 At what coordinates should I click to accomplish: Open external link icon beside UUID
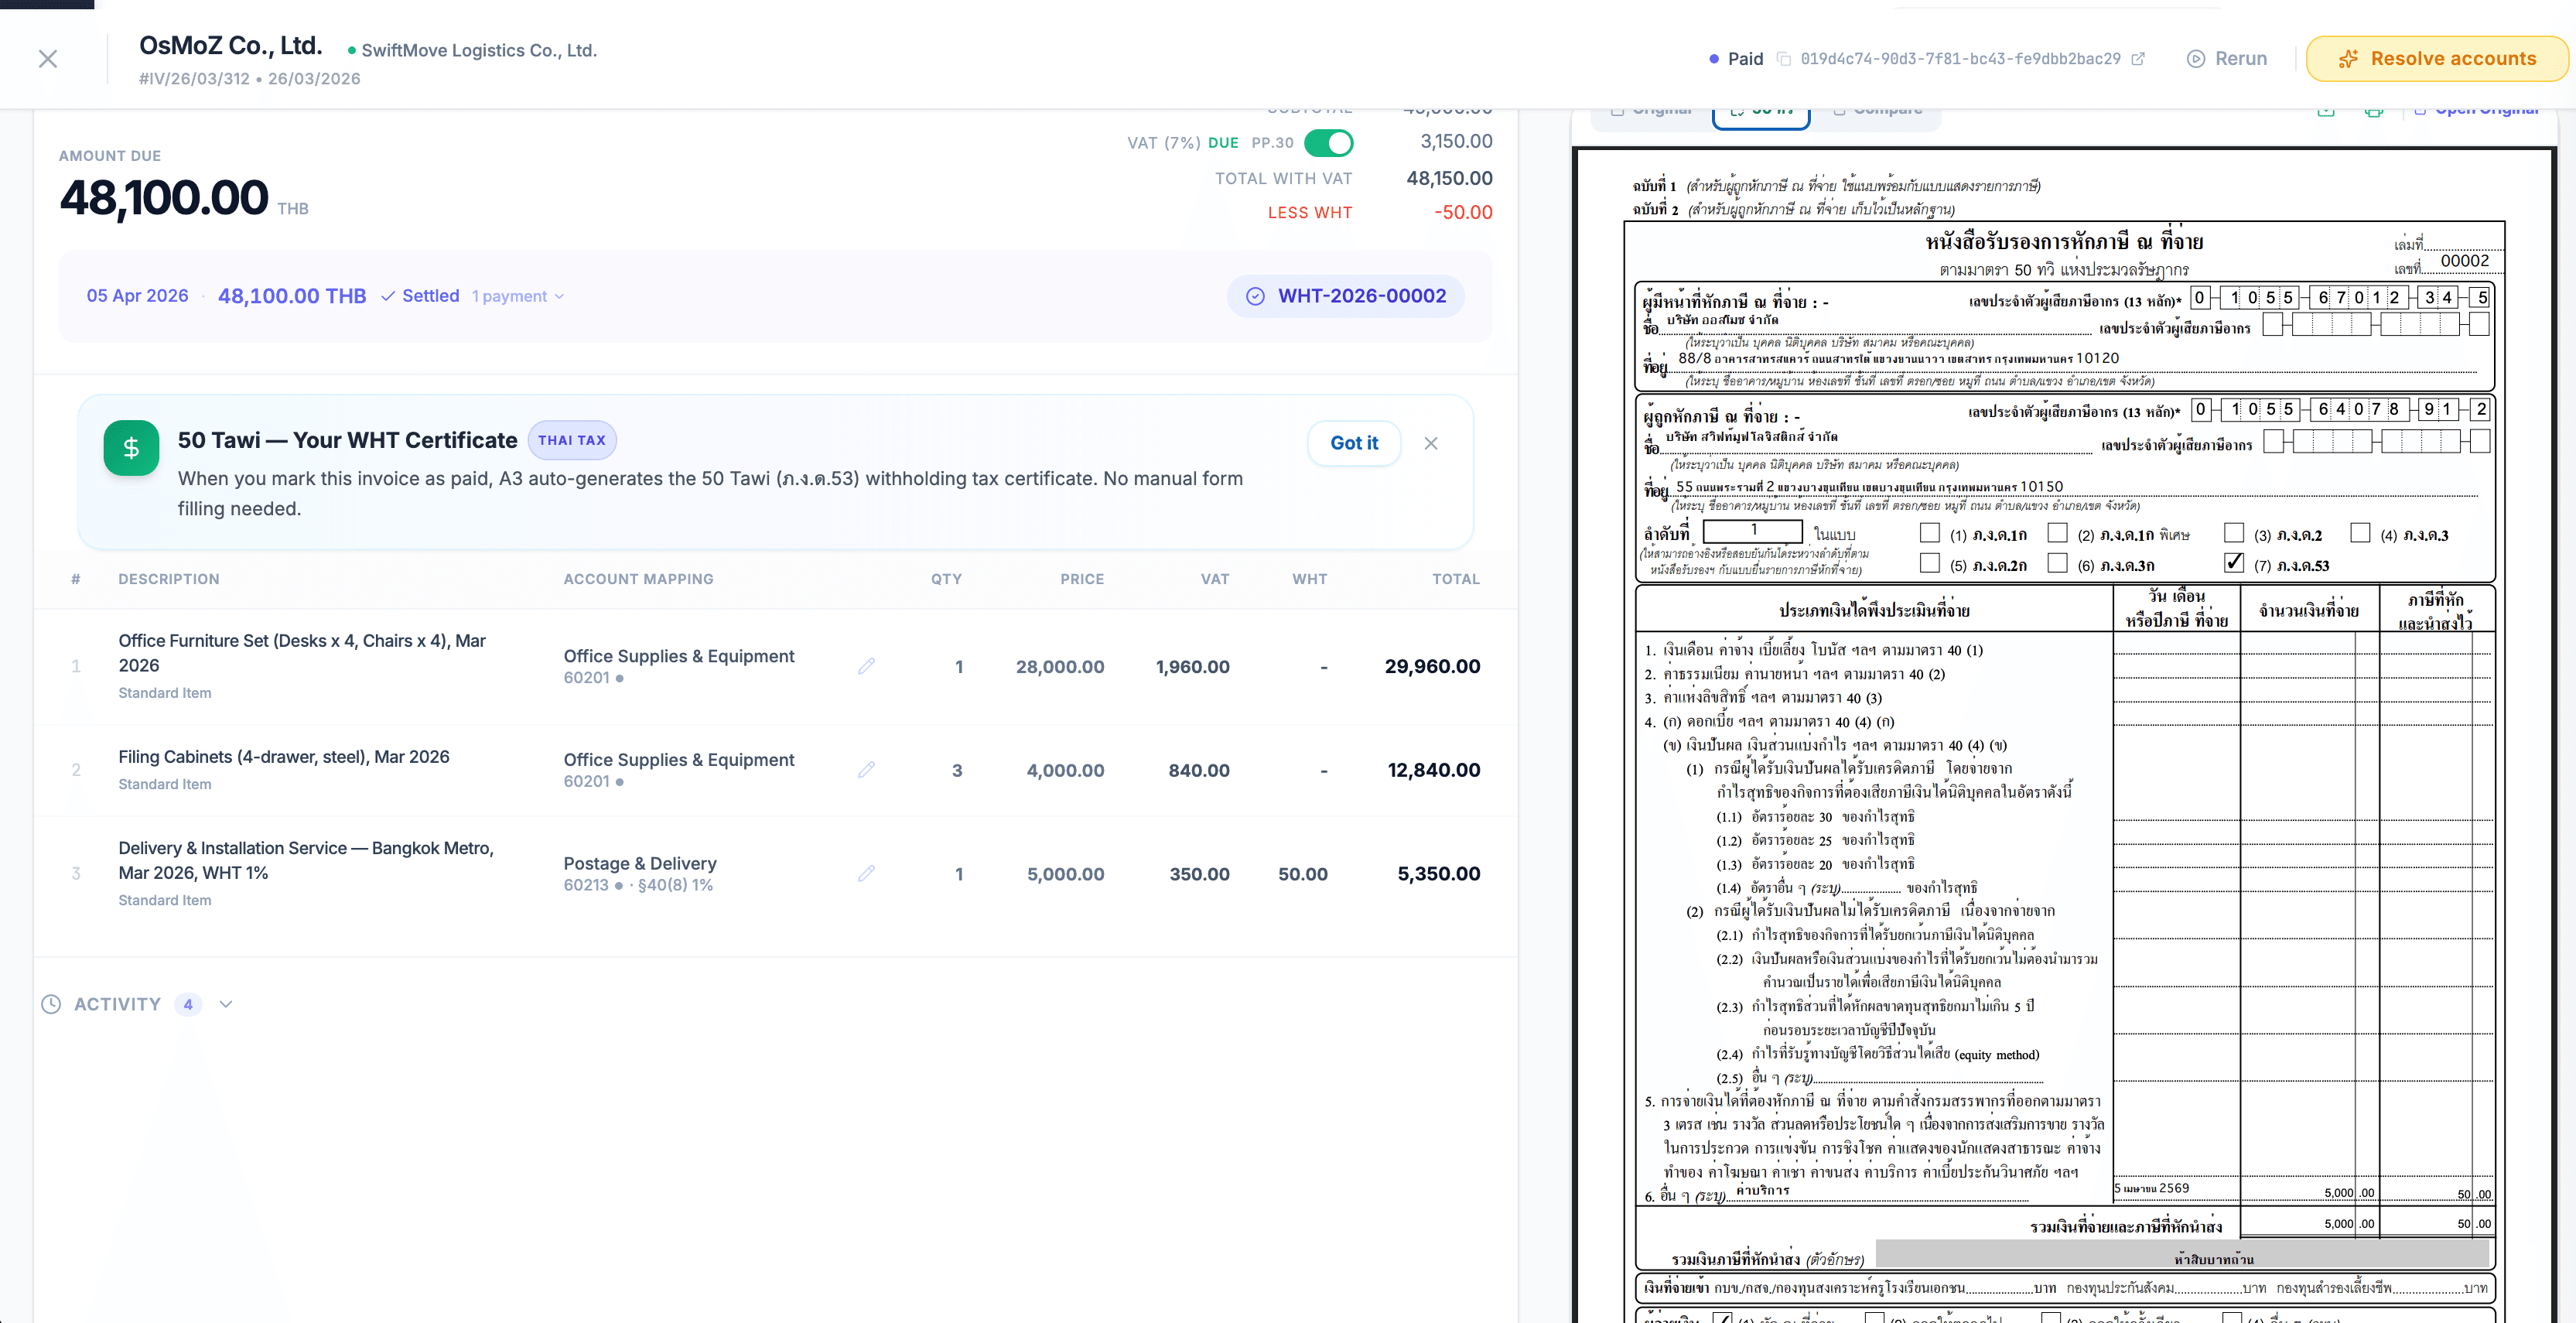[2138, 59]
